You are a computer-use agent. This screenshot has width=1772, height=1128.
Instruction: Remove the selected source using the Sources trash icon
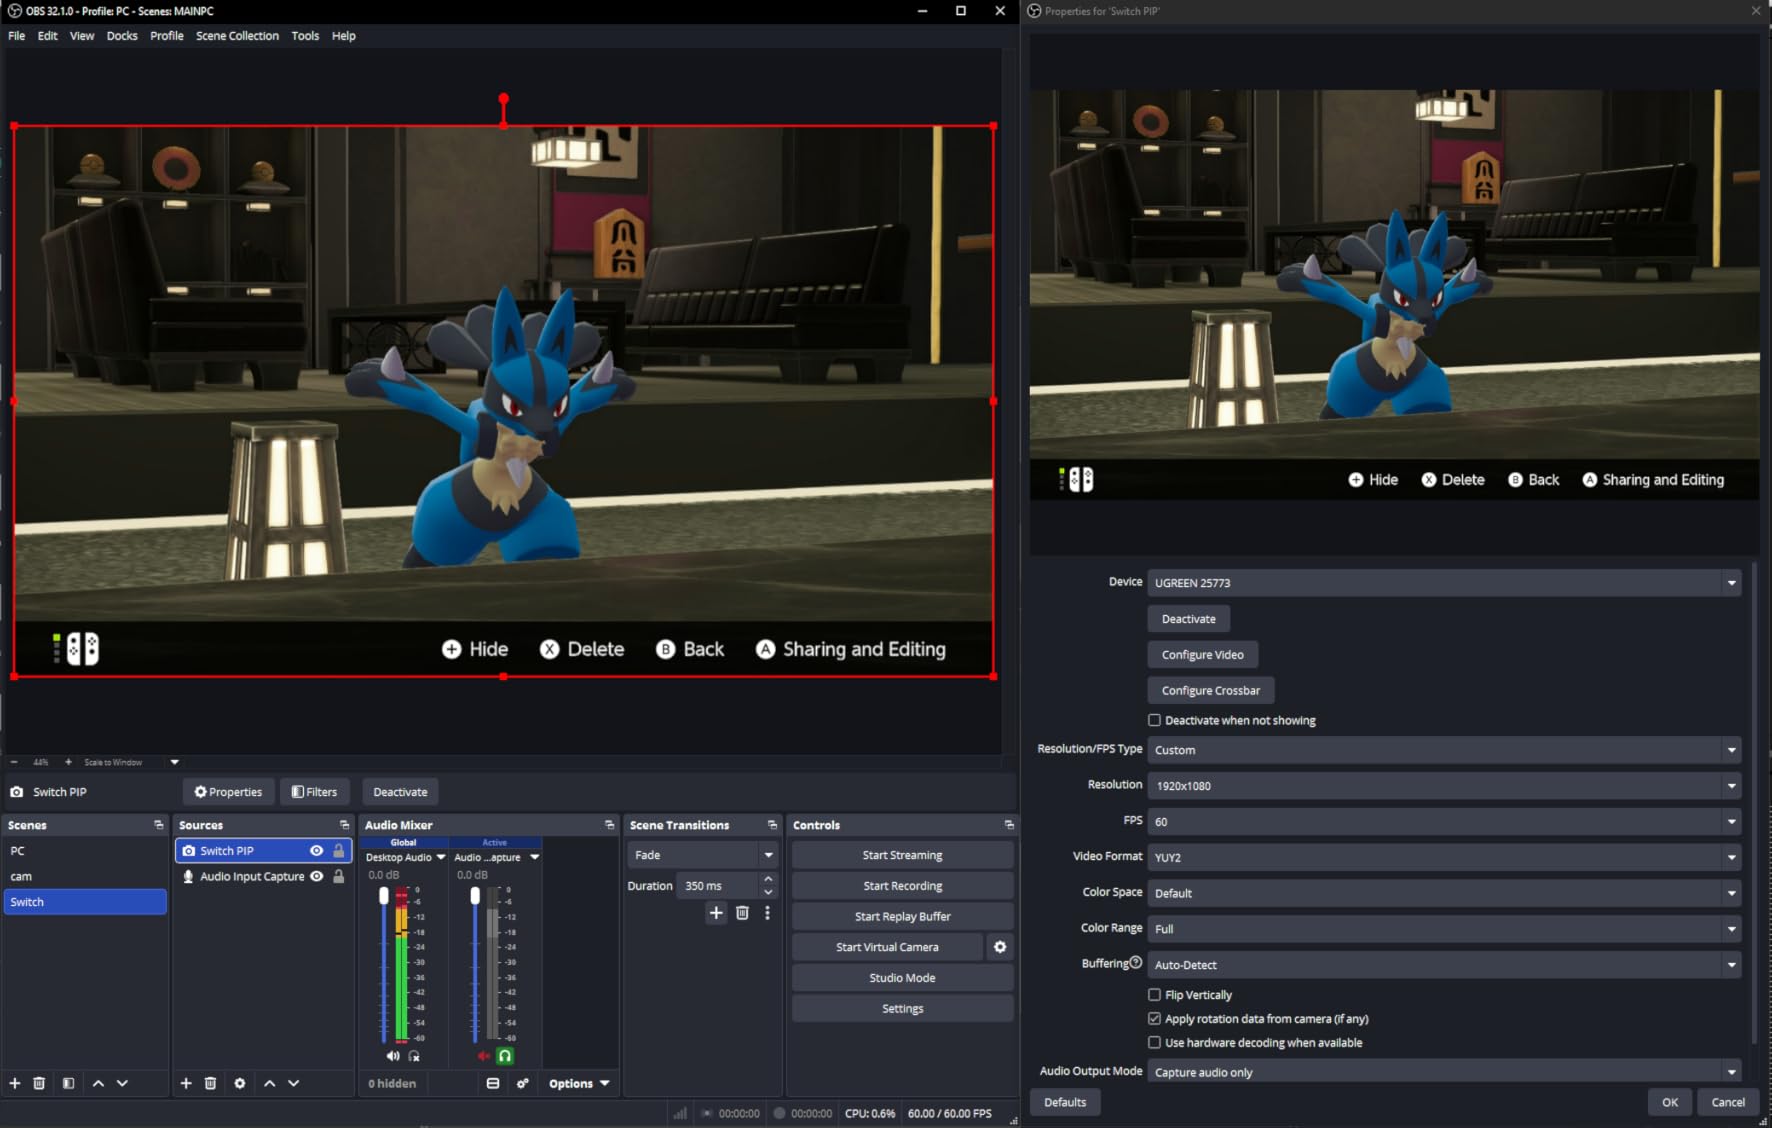pyautogui.click(x=210, y=1083)
